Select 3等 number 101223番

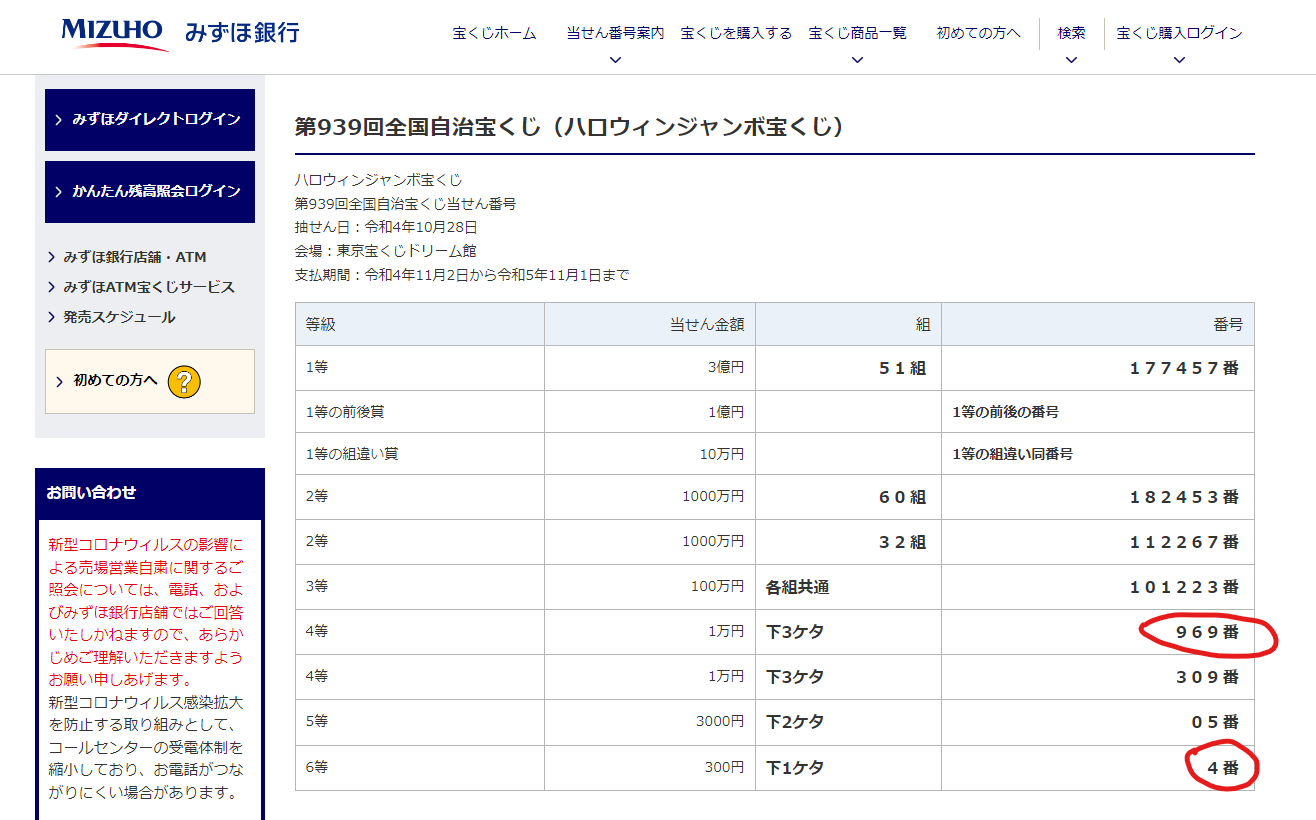(x=1184, y=587)
